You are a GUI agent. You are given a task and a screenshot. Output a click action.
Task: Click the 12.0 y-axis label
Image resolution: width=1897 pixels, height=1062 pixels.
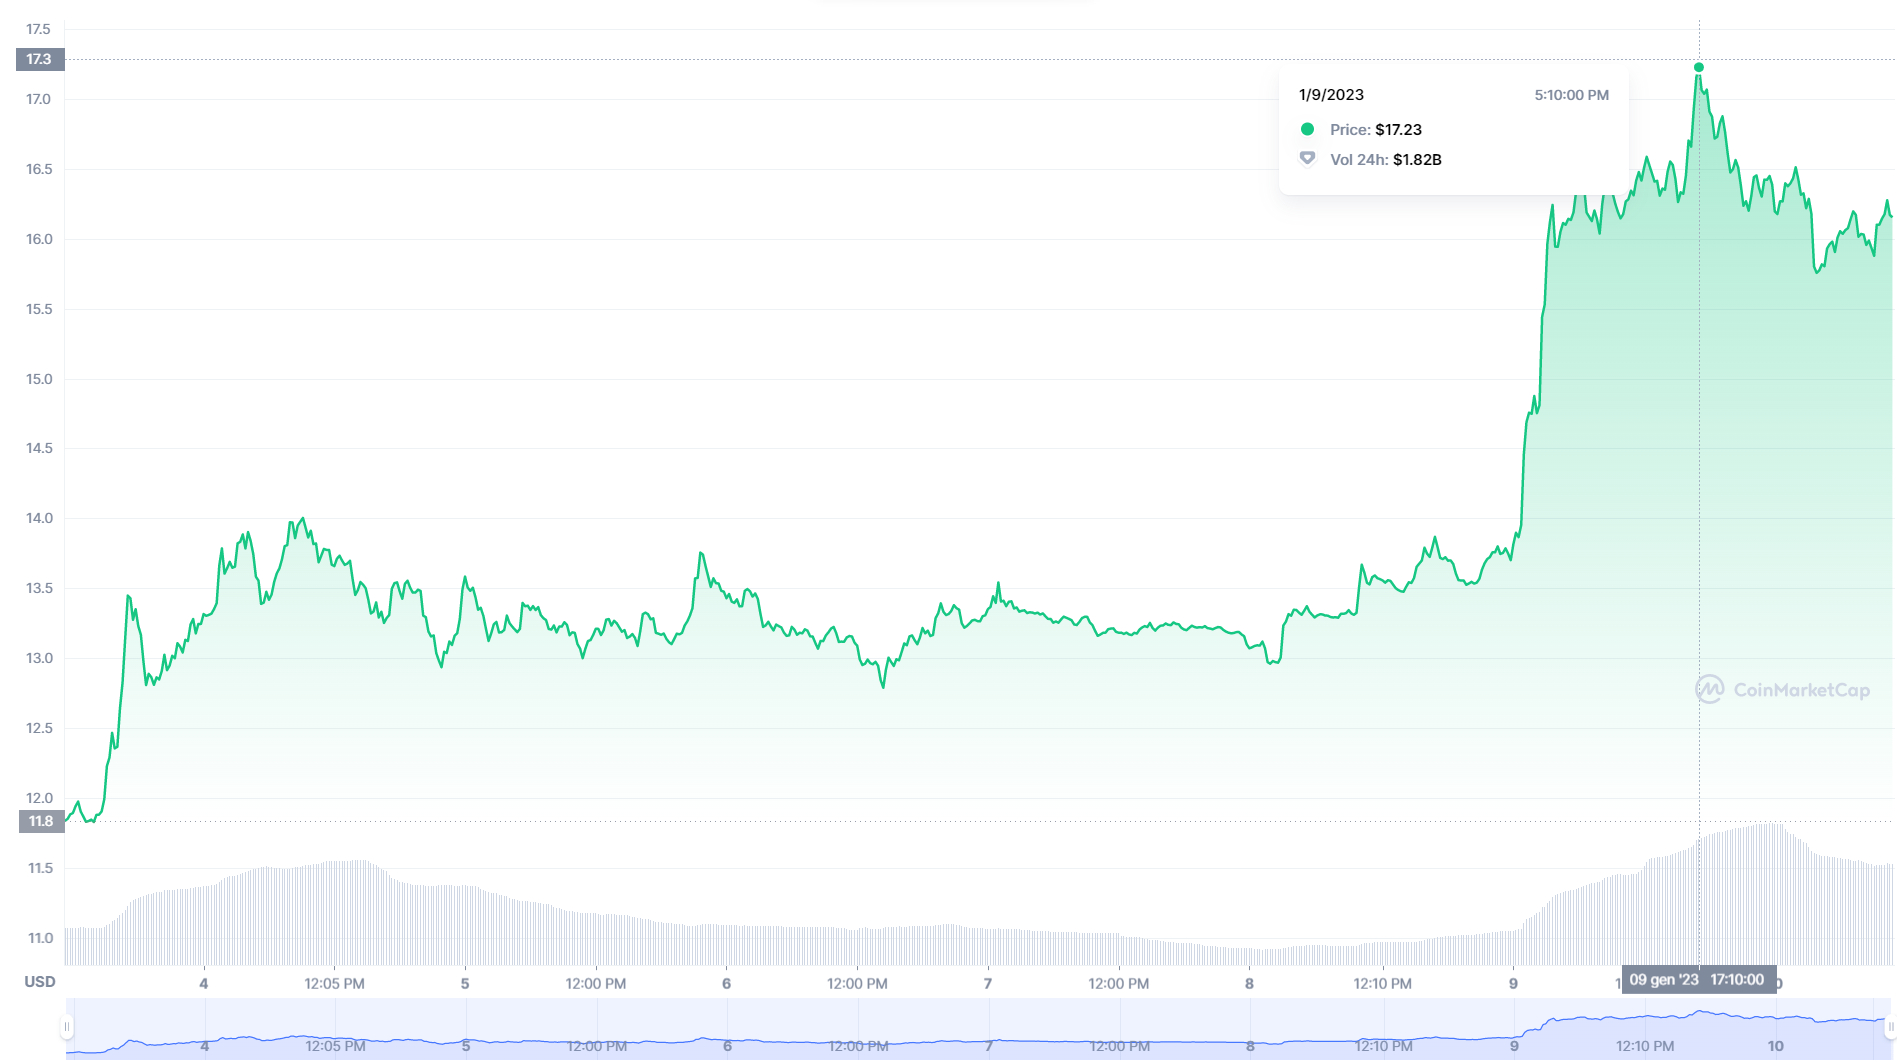click(x=39, y=798)
